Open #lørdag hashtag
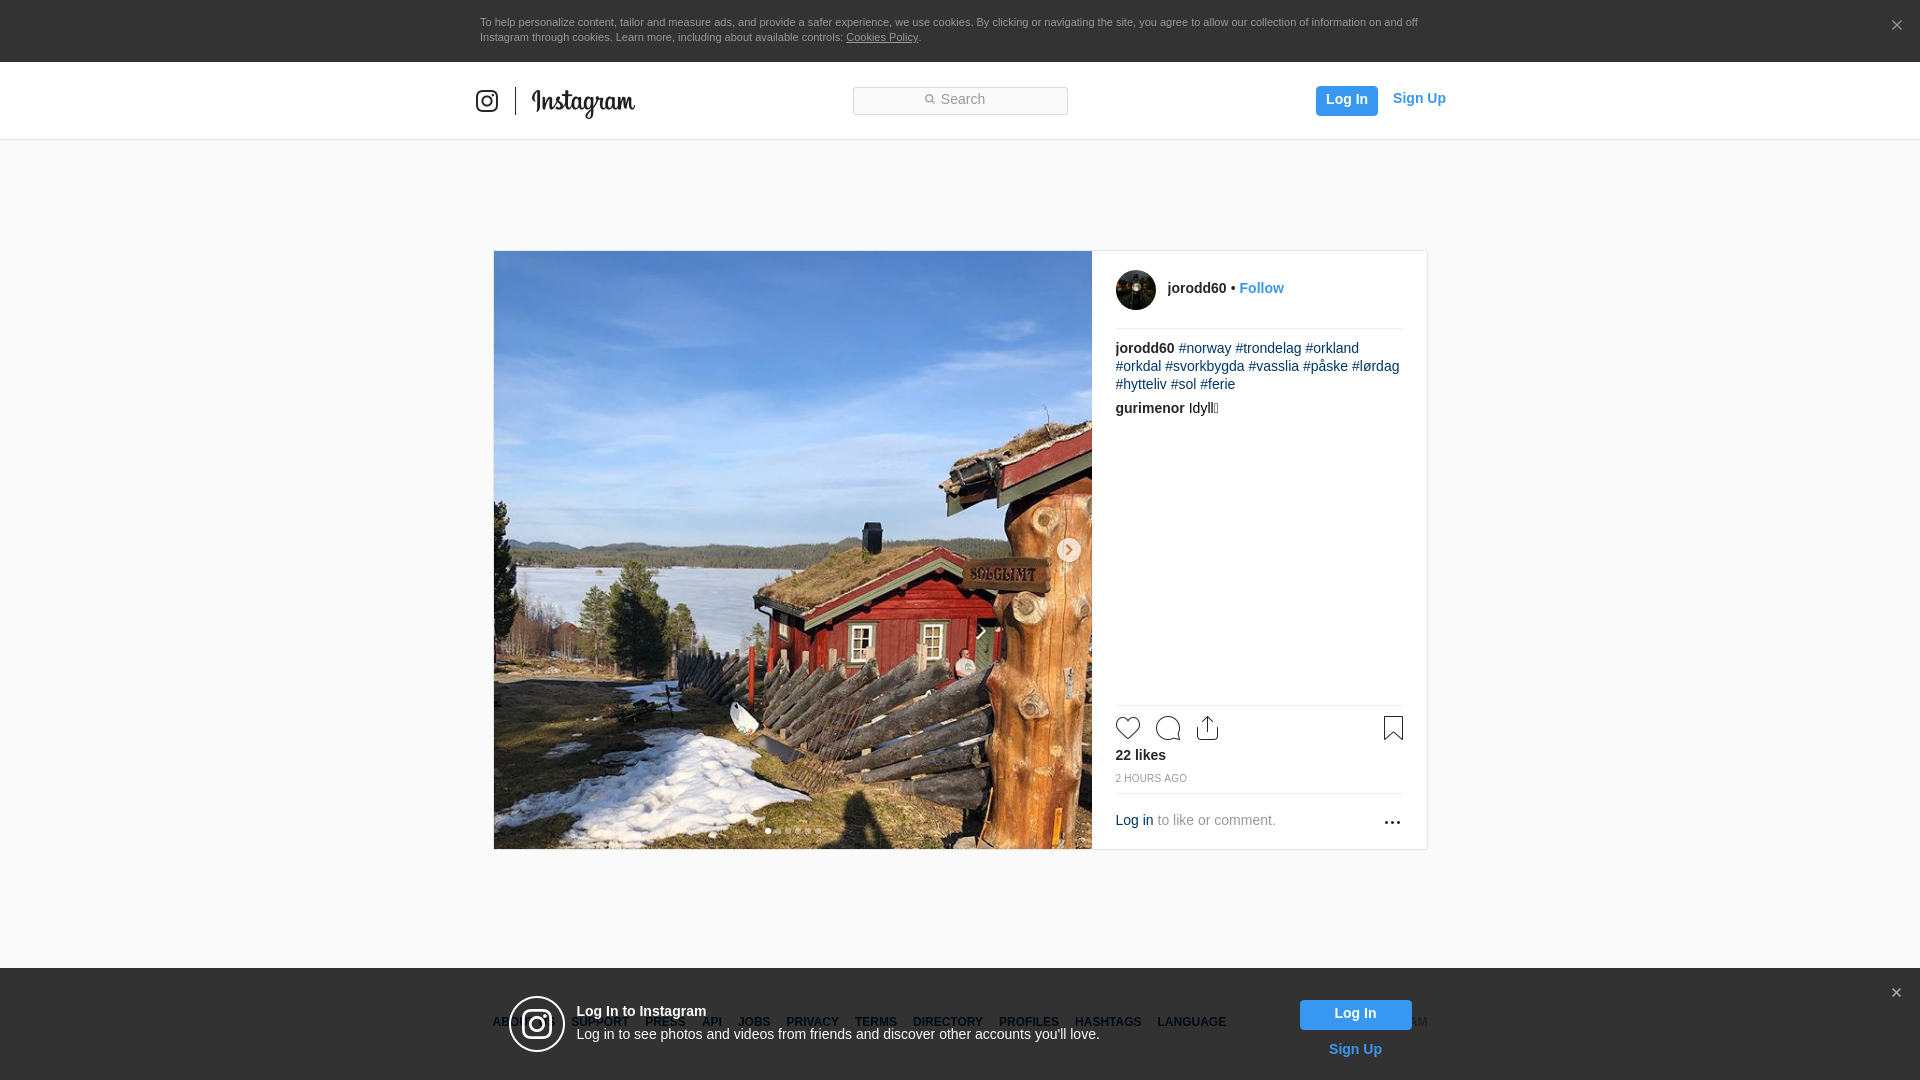The width and height of the screenshot is (1920, 1080). pyautogui.click(x=1375, y=366)
